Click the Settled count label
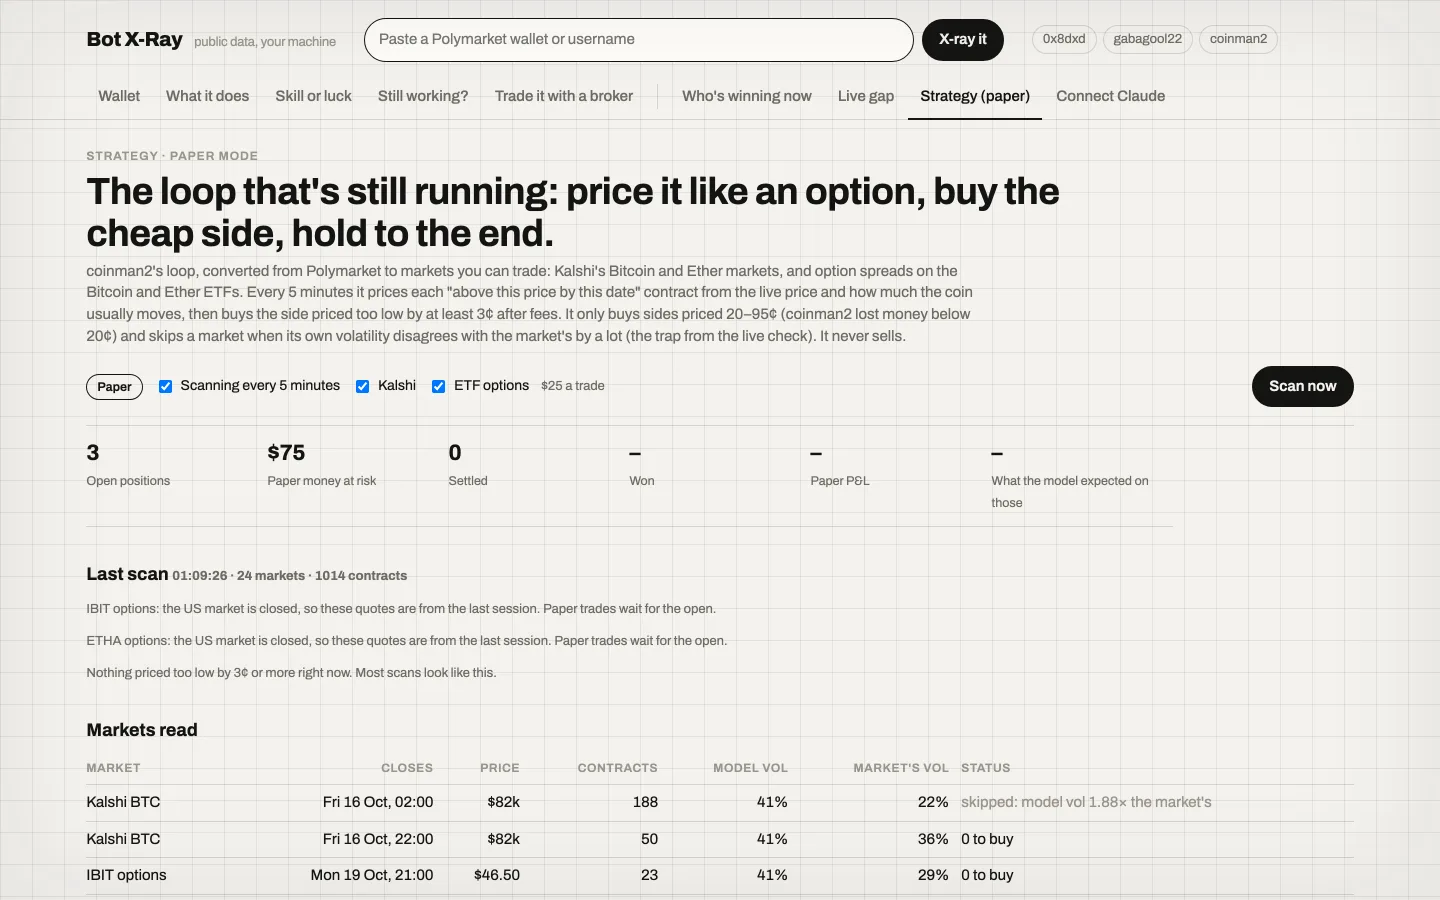Screen dimensions: 1440x900 [468, 481]
